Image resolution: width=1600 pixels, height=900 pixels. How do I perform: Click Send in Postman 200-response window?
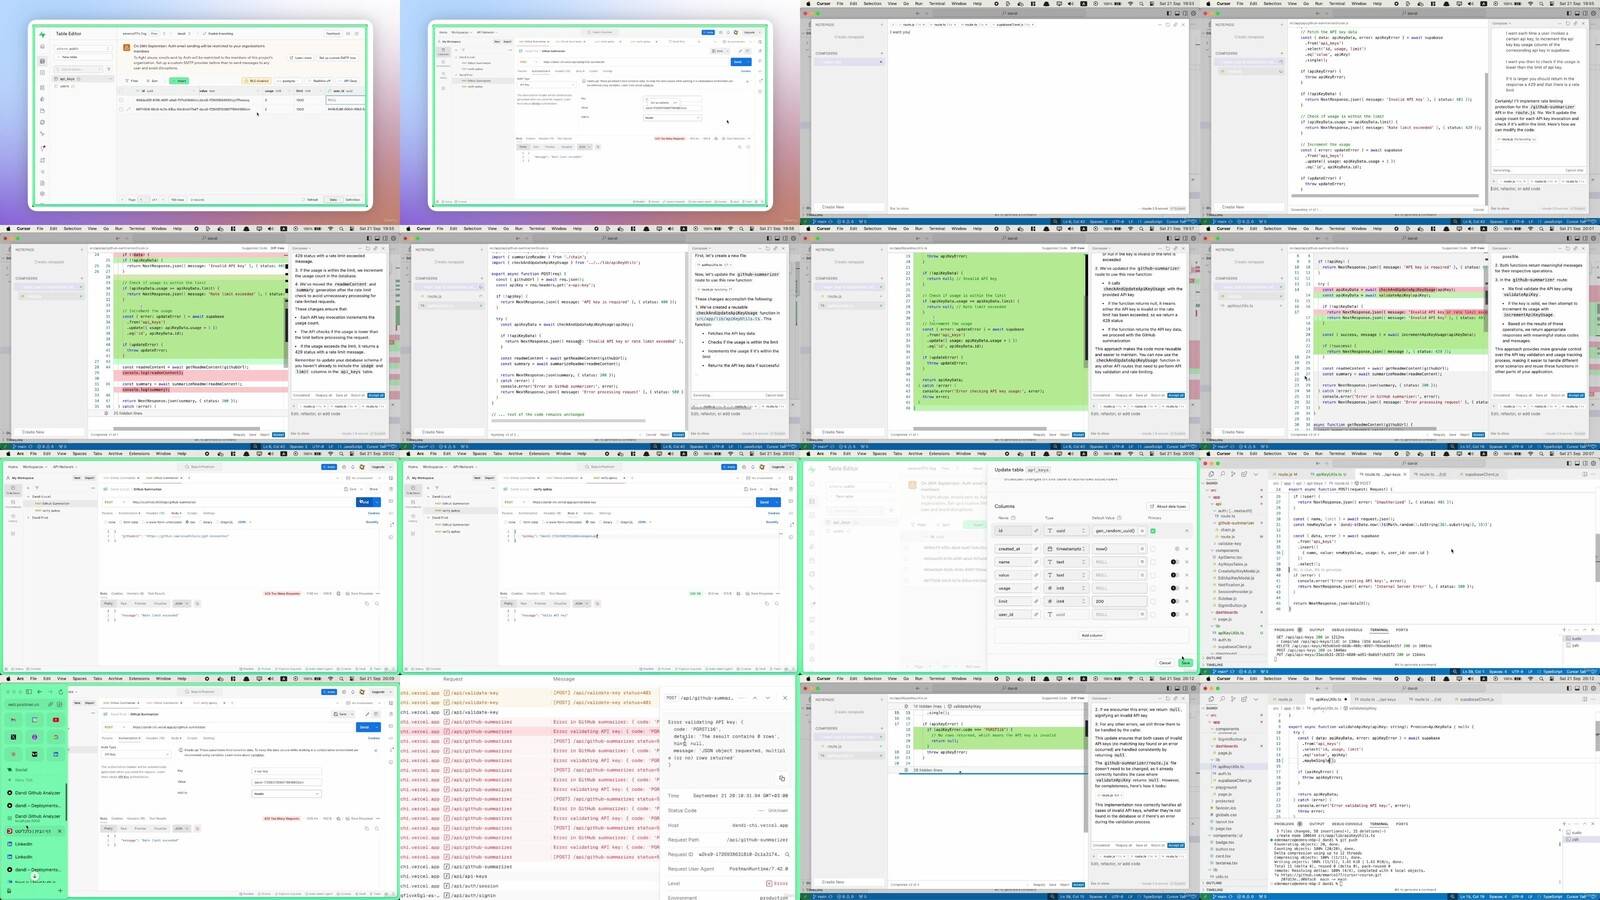[x=762, y=502]
